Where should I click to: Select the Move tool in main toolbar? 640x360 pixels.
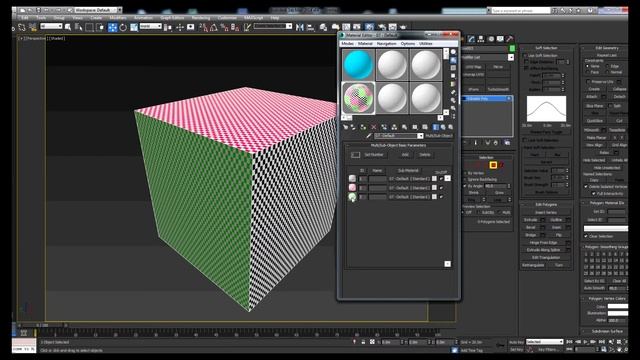(x=112, y=27)
